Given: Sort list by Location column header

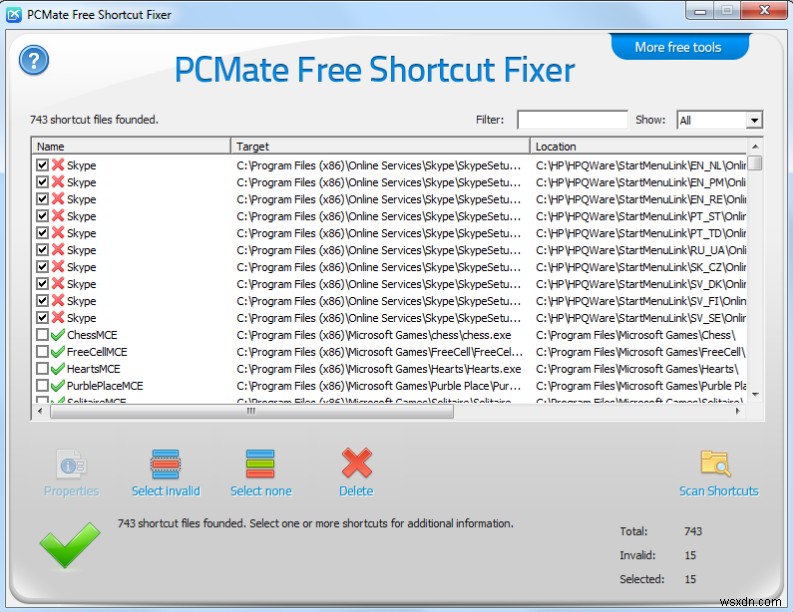Looking at the screenshot, I should point(638,146).
